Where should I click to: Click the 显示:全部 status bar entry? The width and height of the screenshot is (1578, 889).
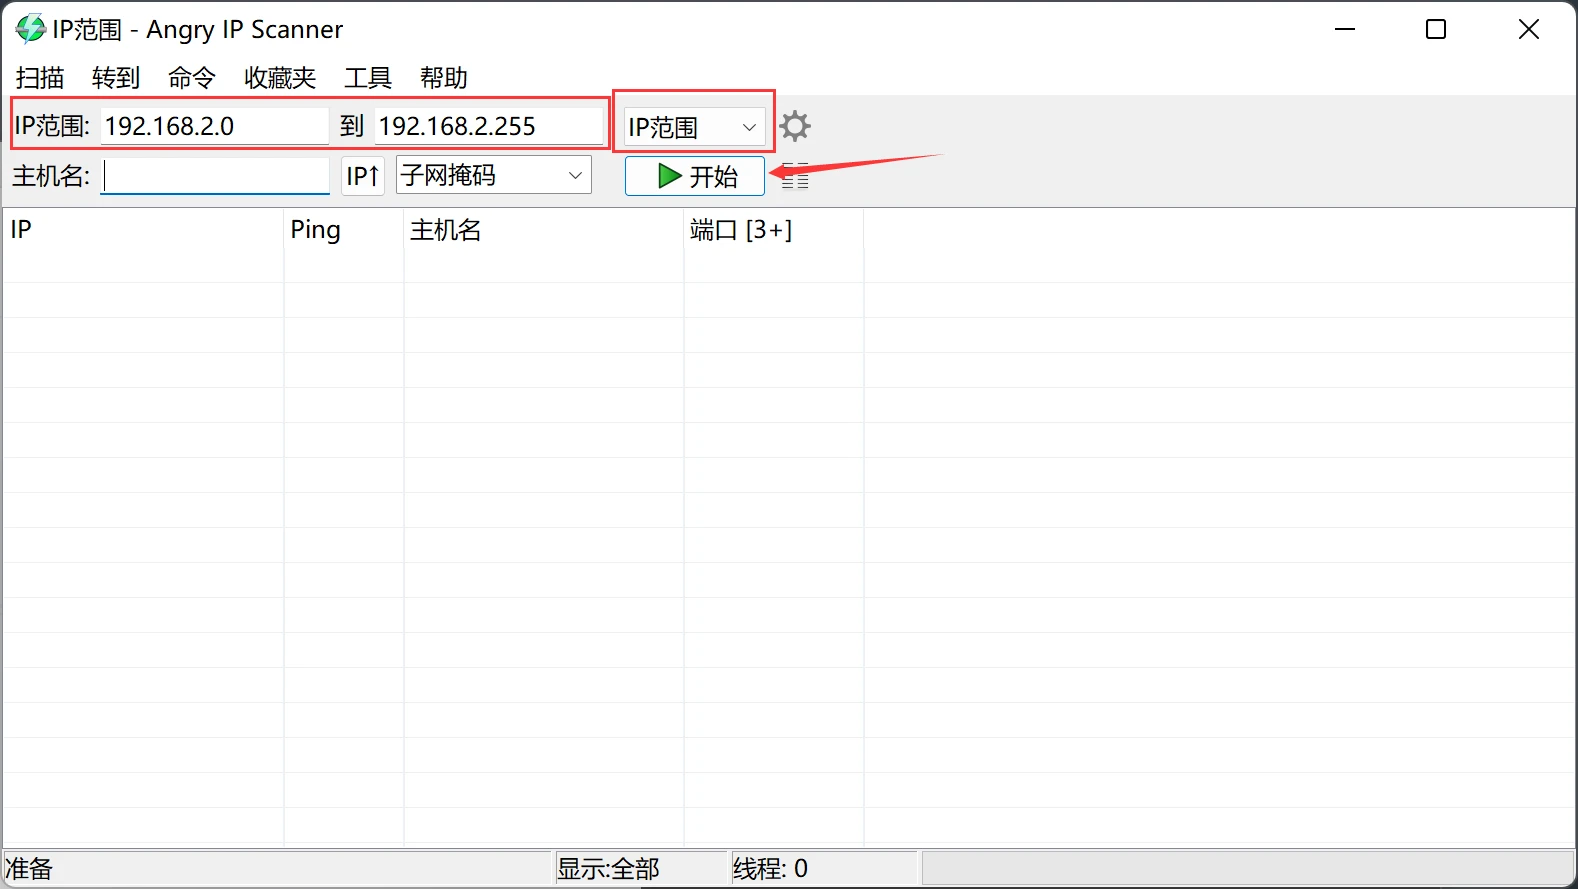coord(641,868)
